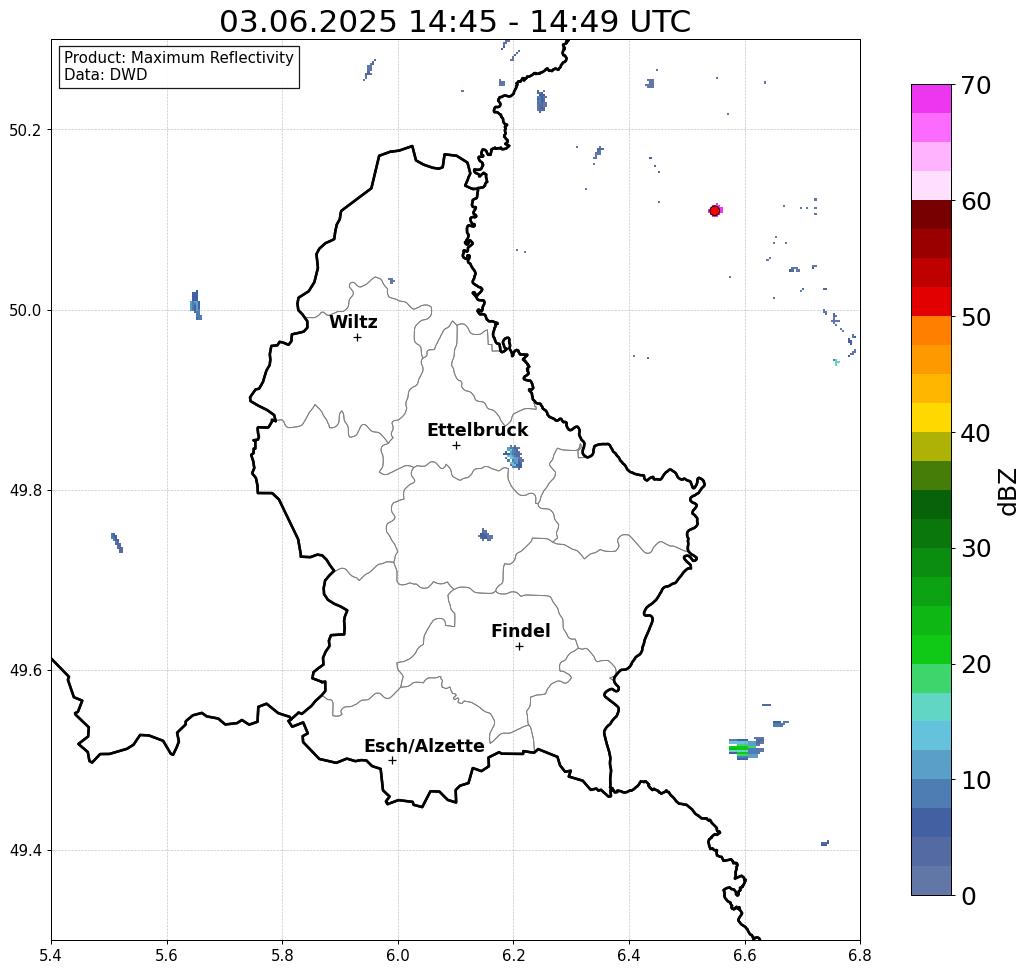Click the blue radar echo east of Ettelbruck
1029x973 pixels.
[514, 457]
